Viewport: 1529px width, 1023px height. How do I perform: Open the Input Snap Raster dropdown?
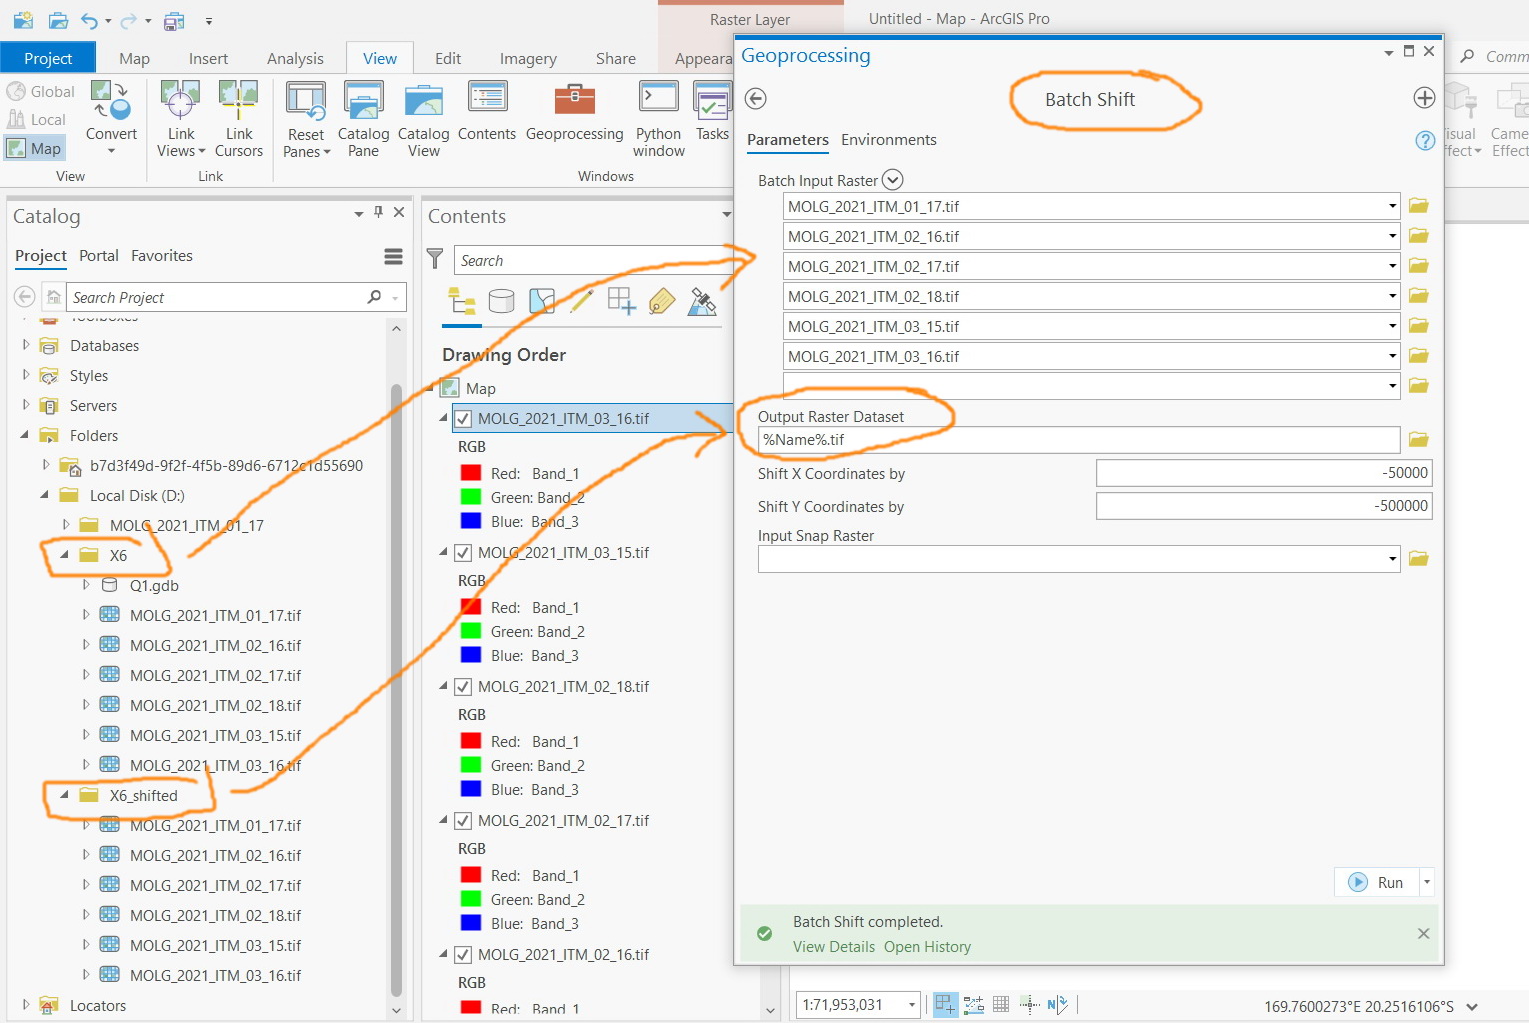(1392, 559)
